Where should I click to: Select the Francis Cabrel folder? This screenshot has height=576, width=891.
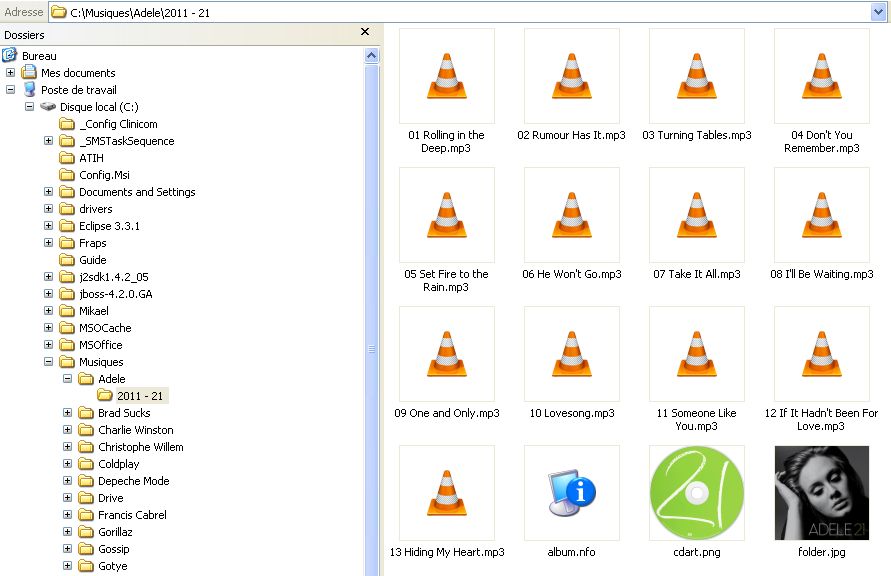tap(132, 515)
